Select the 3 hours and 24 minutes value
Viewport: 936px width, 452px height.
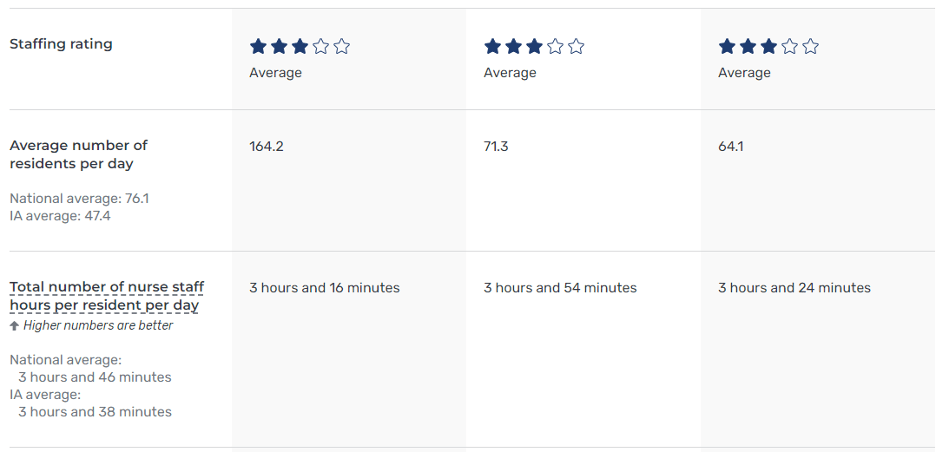click(x=794, y=288)
